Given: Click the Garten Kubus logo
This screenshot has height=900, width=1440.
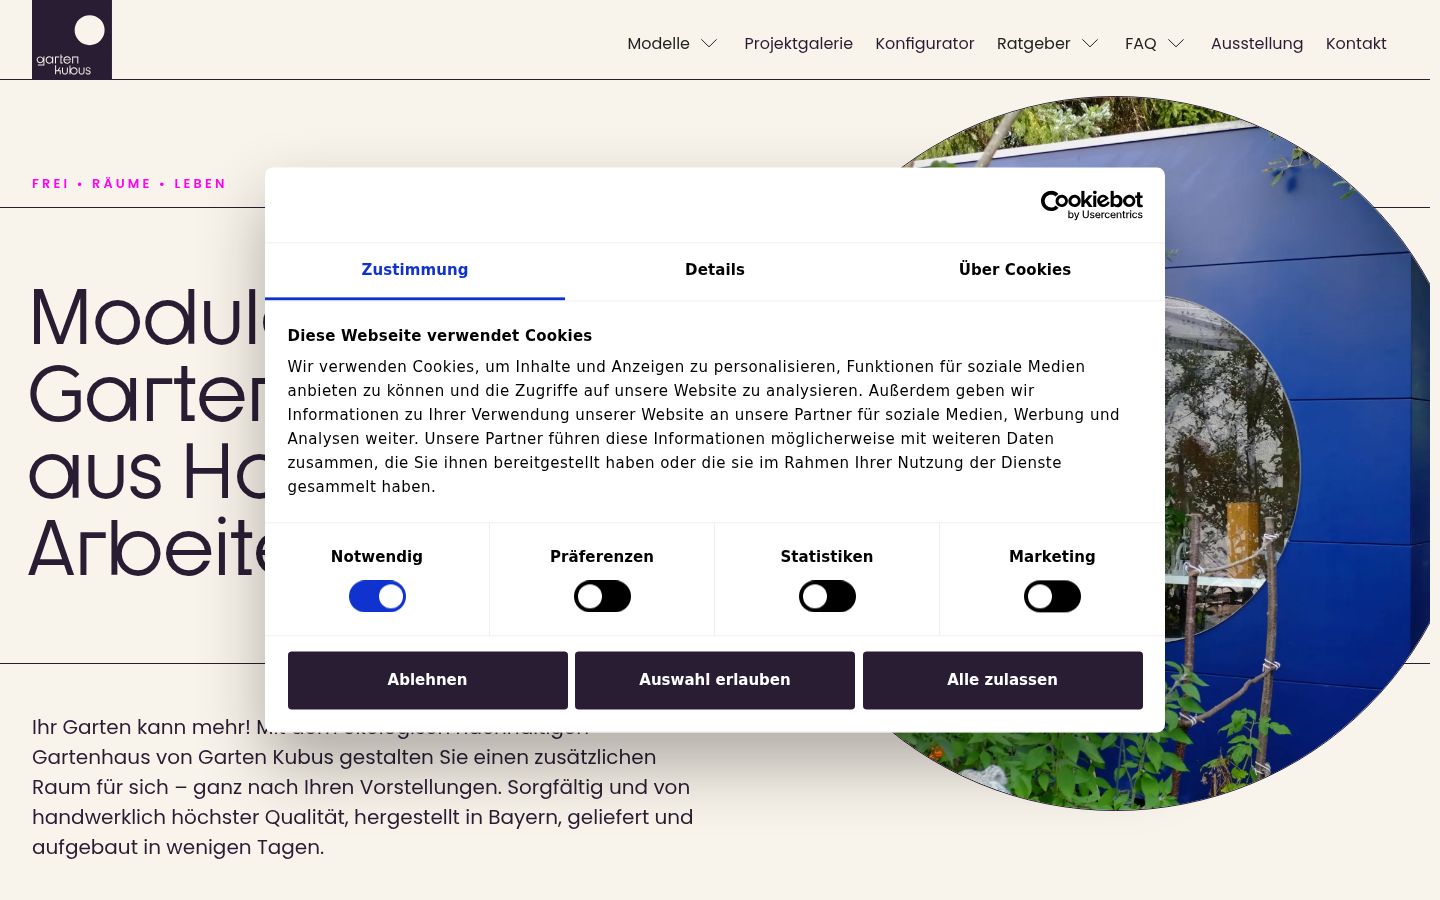Looking at the screenshot, I should [72, 39].
